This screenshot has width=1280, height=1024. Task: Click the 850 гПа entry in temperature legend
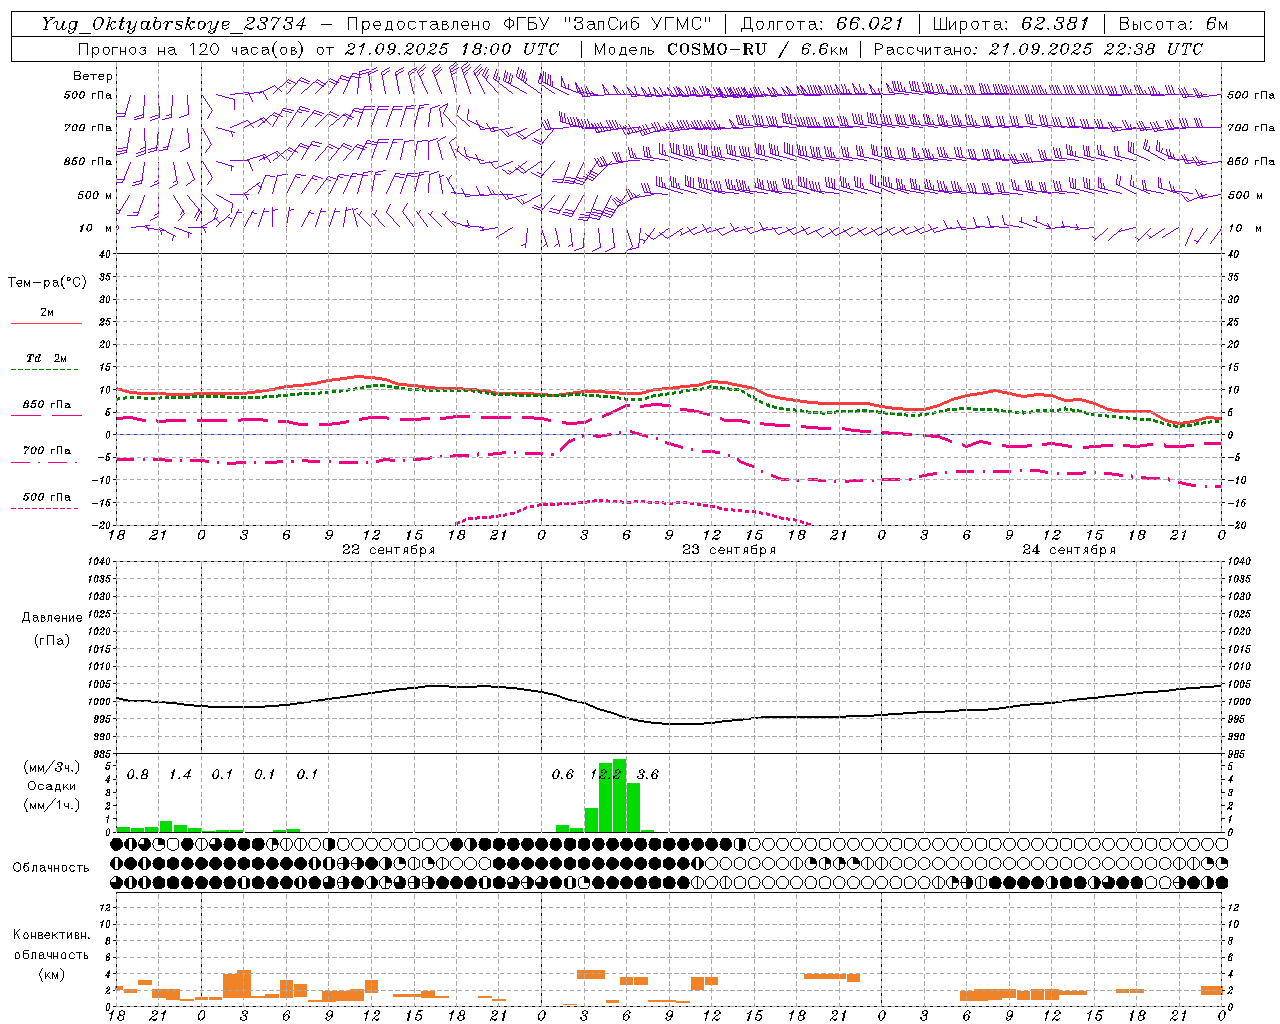click(x=47, y=405)
